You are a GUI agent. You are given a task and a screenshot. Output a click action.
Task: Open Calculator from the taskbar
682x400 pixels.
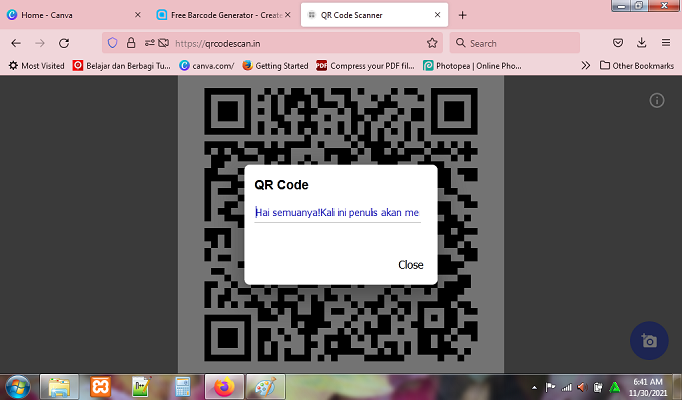pyautogui.click(x=183, y=387)
